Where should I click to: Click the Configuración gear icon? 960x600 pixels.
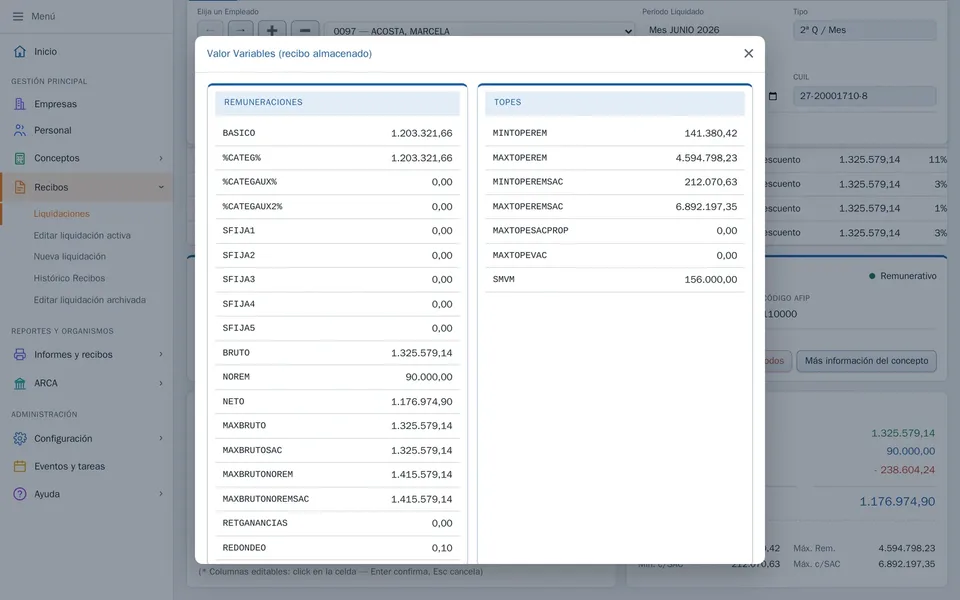click(20, 438)
